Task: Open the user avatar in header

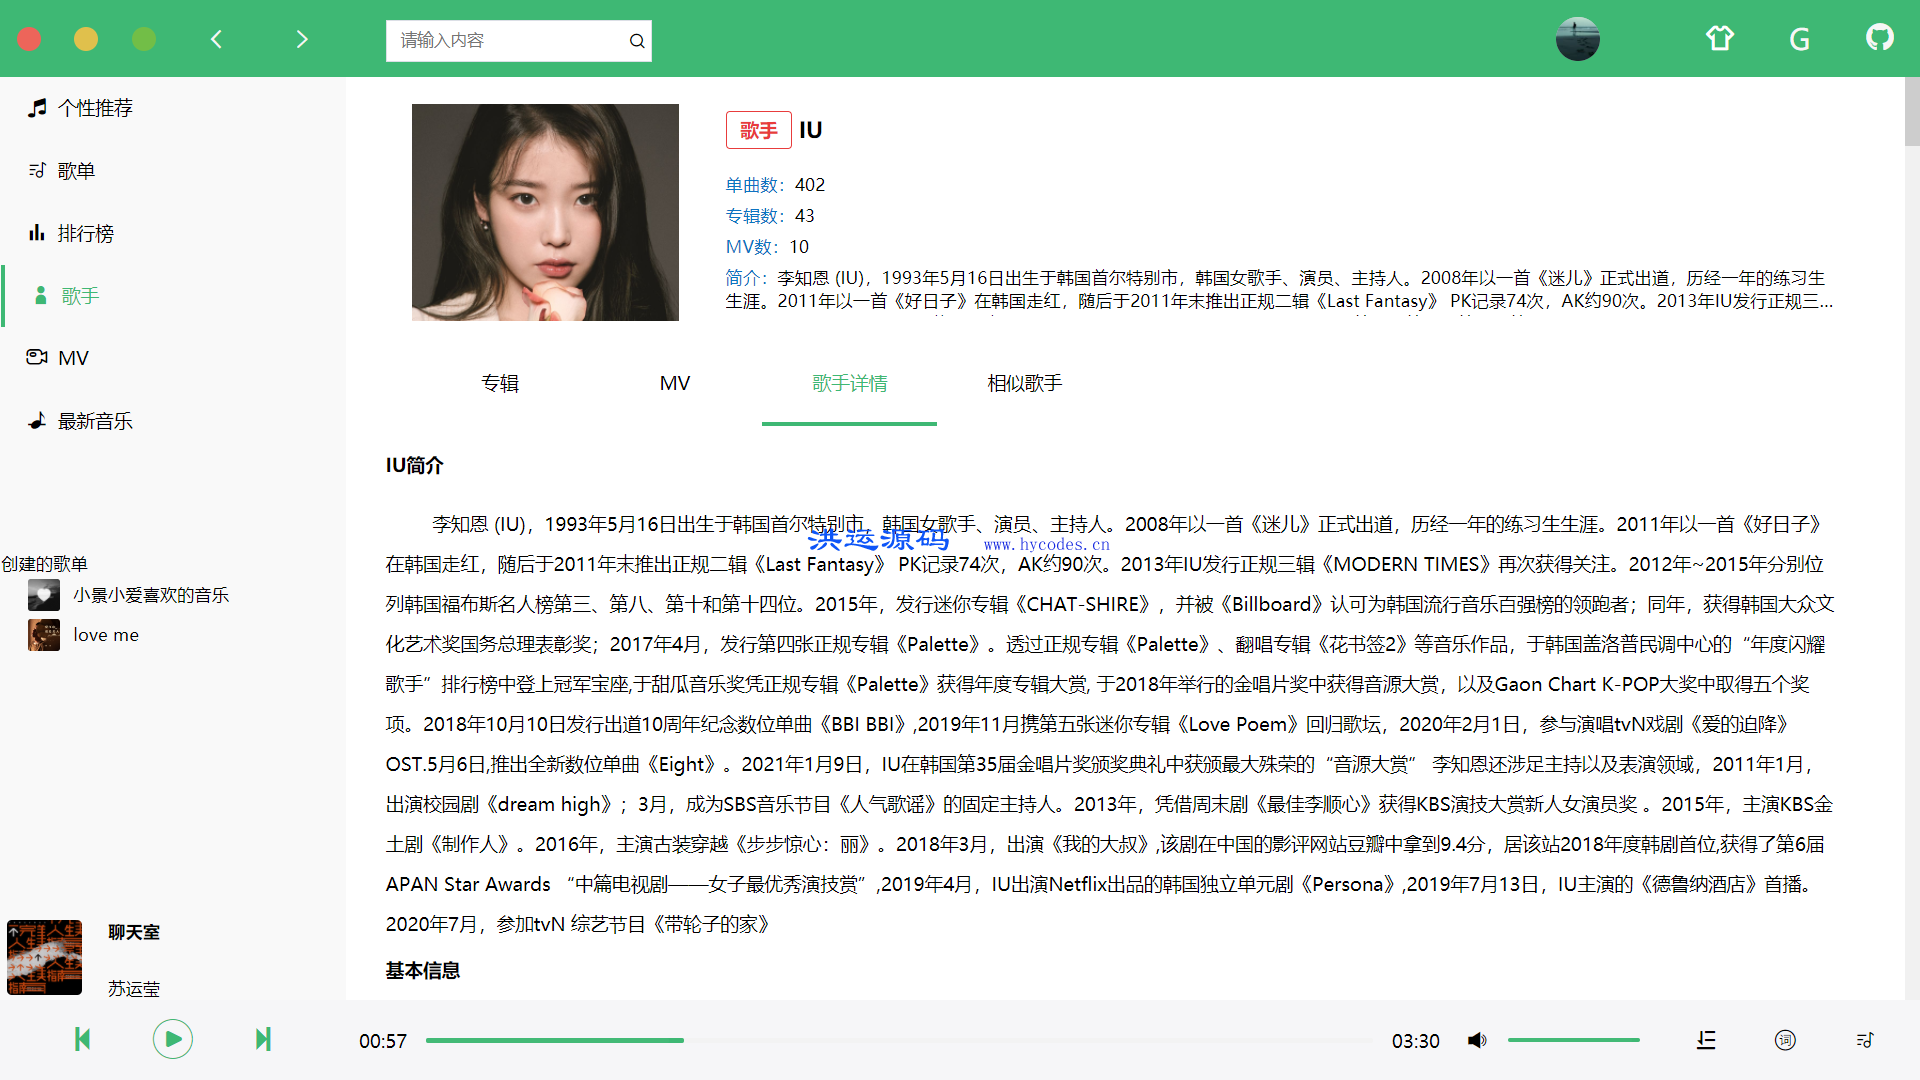Action: coord(1578,39)
